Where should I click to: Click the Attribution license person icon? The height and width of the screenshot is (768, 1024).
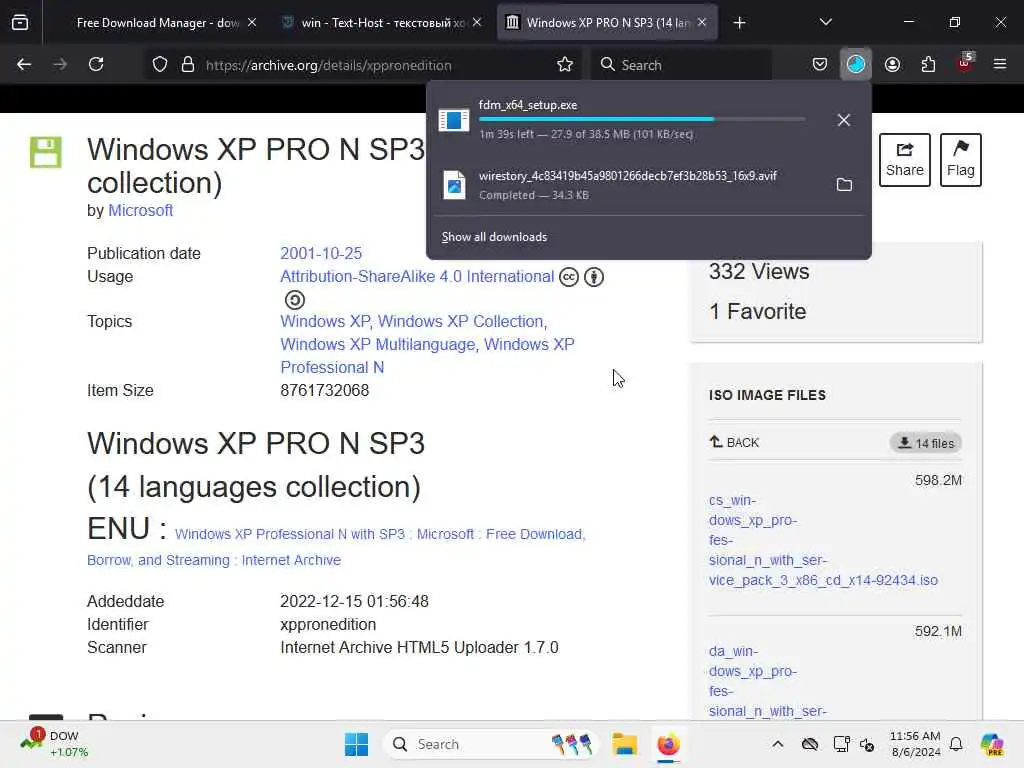594,277
